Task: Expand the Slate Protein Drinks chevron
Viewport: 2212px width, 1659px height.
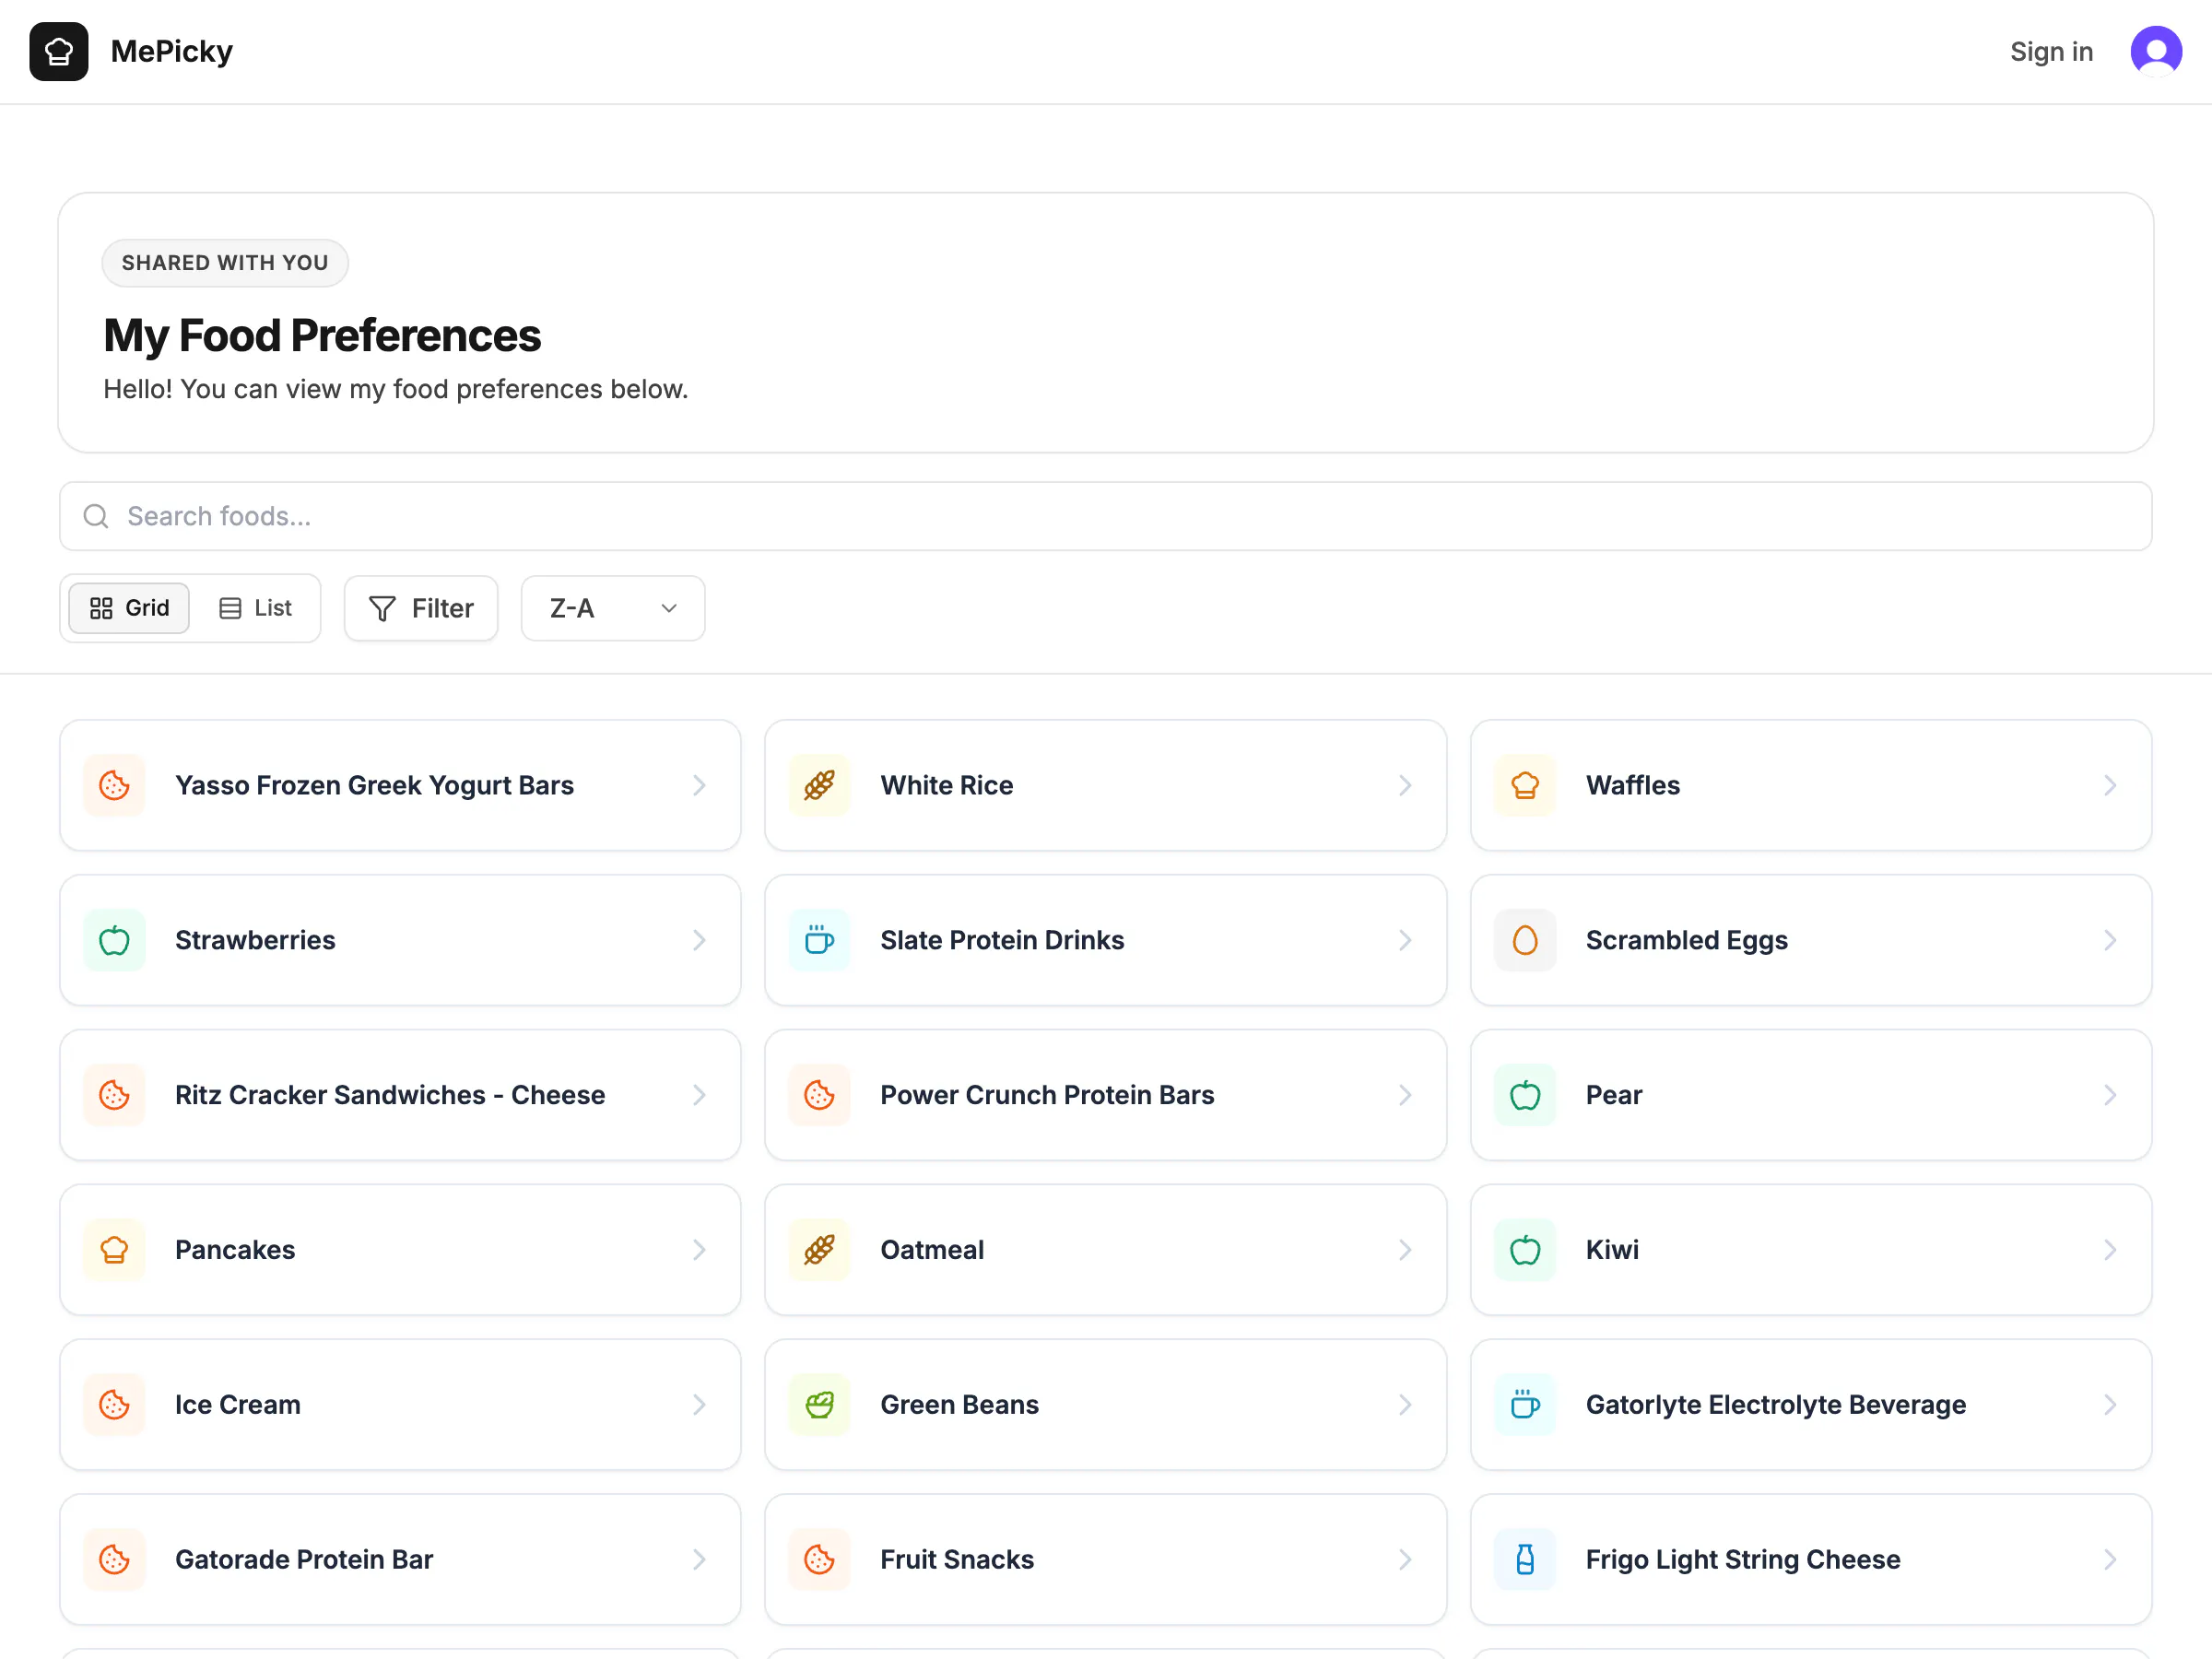Action: [x=1405, y=940]
